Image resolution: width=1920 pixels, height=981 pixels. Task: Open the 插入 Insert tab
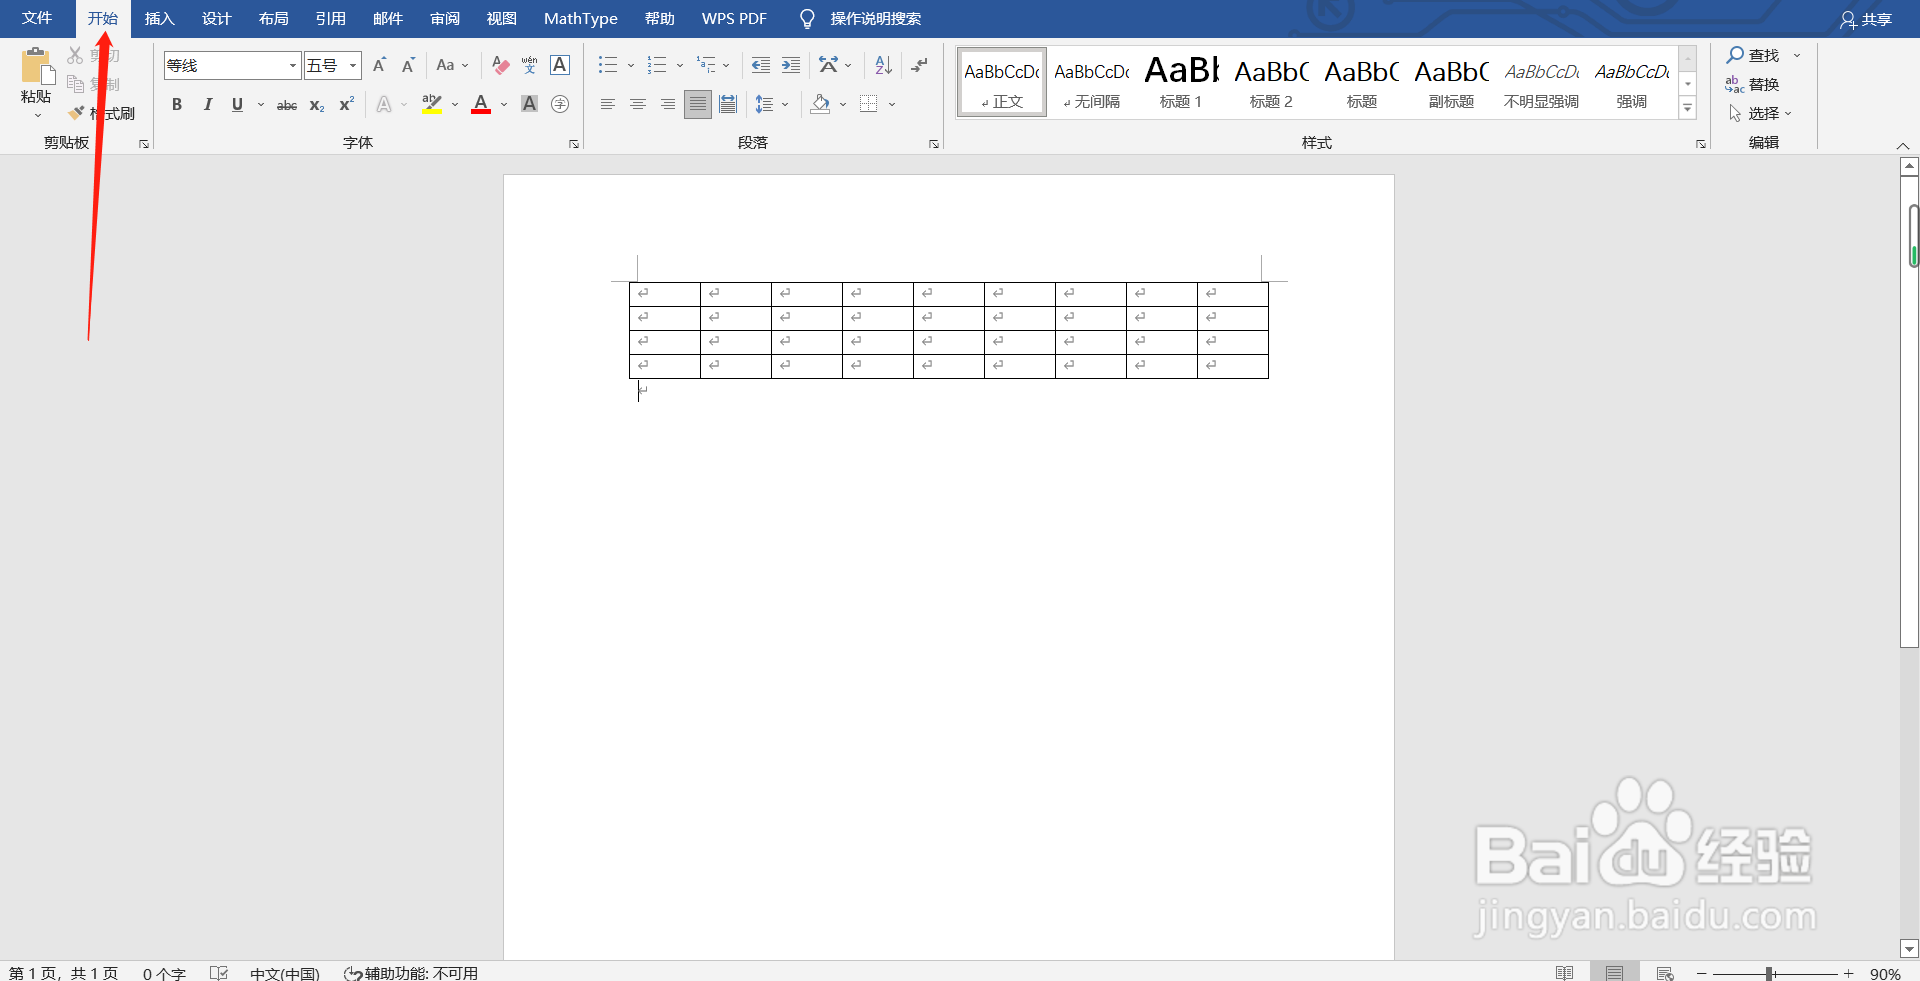[x=159, y=18]
